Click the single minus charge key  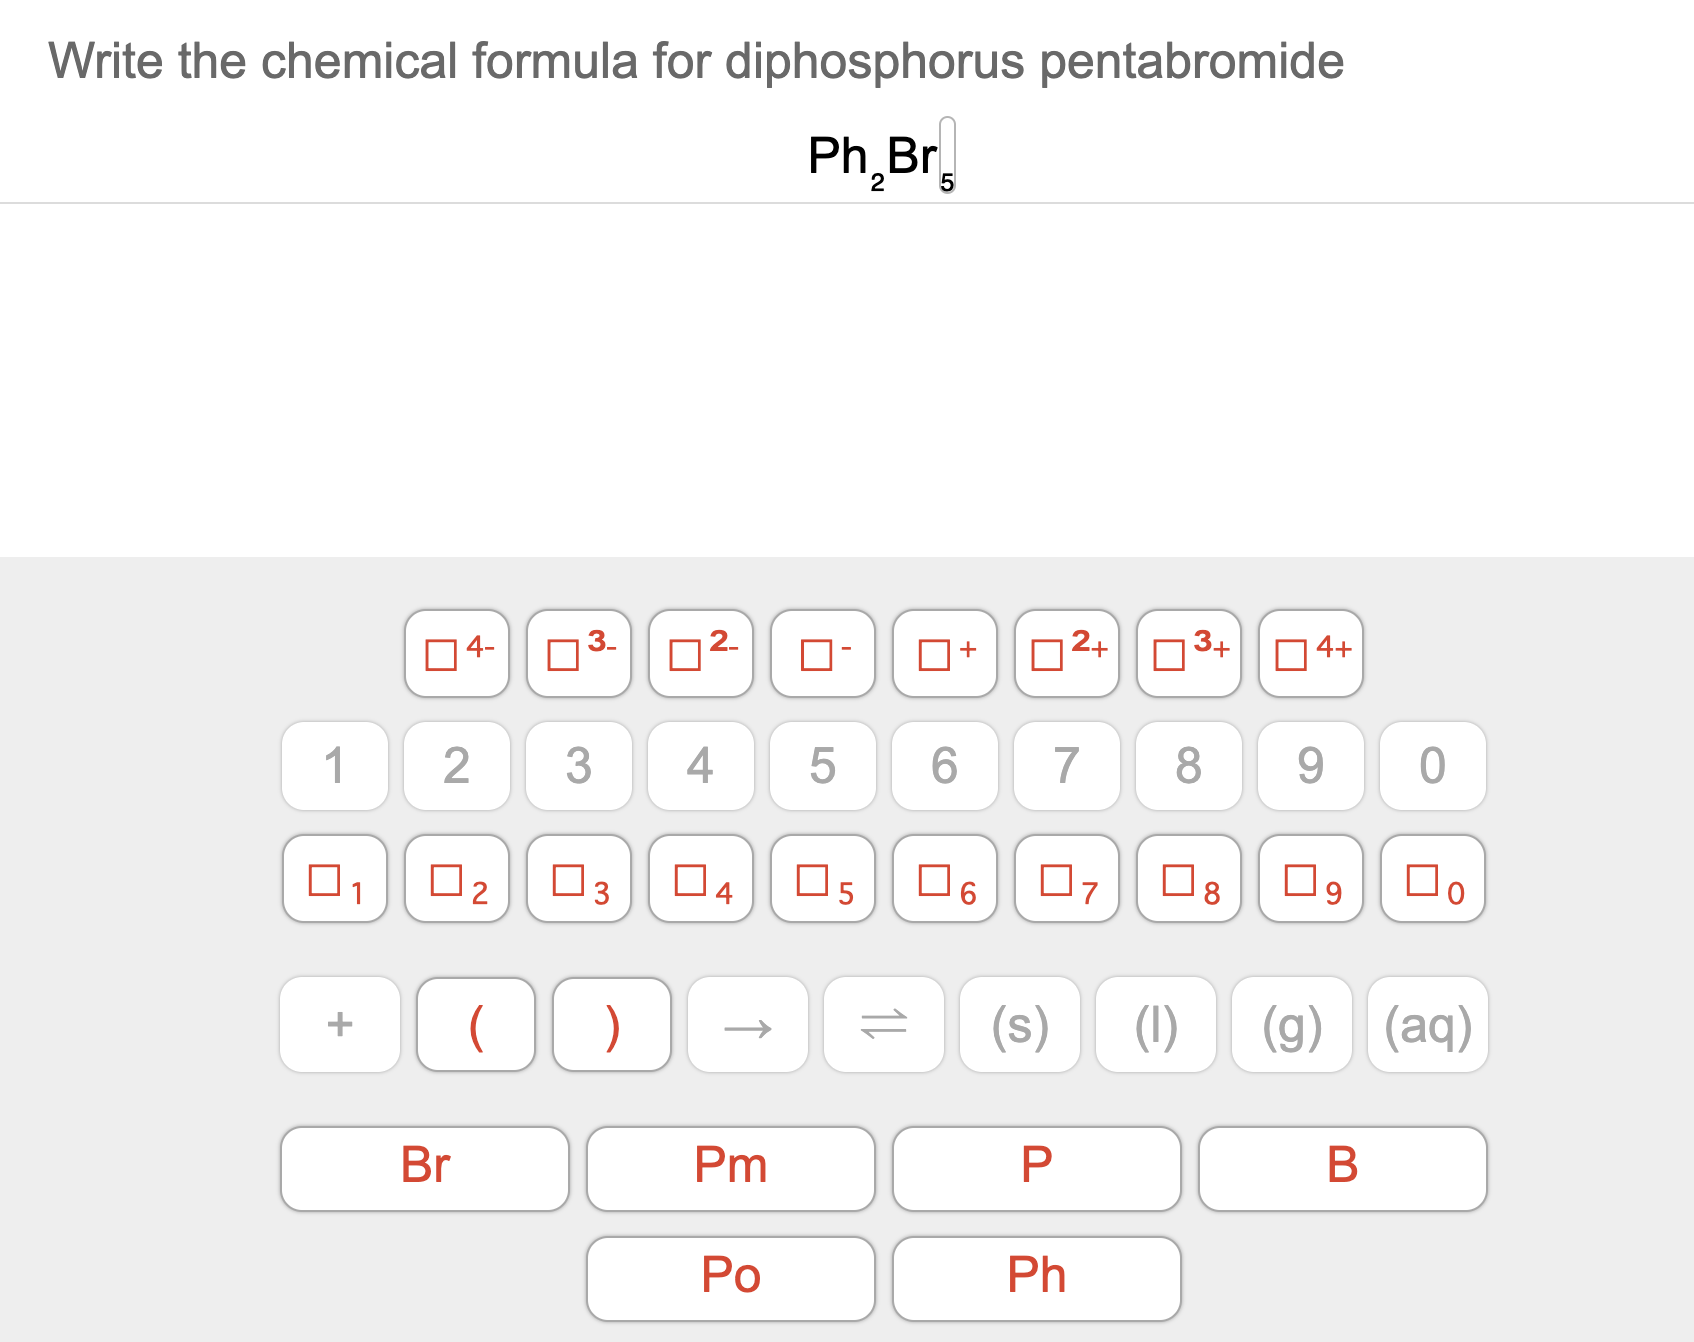point(822,653)
